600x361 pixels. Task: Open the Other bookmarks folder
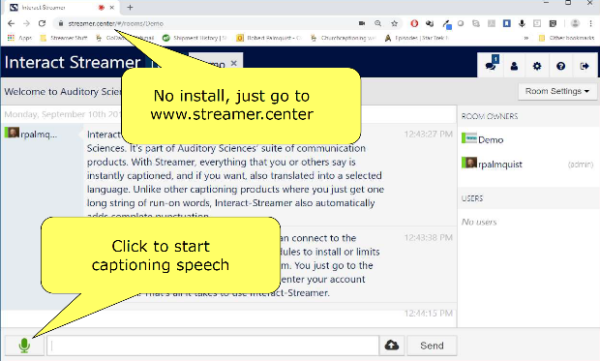566,38
